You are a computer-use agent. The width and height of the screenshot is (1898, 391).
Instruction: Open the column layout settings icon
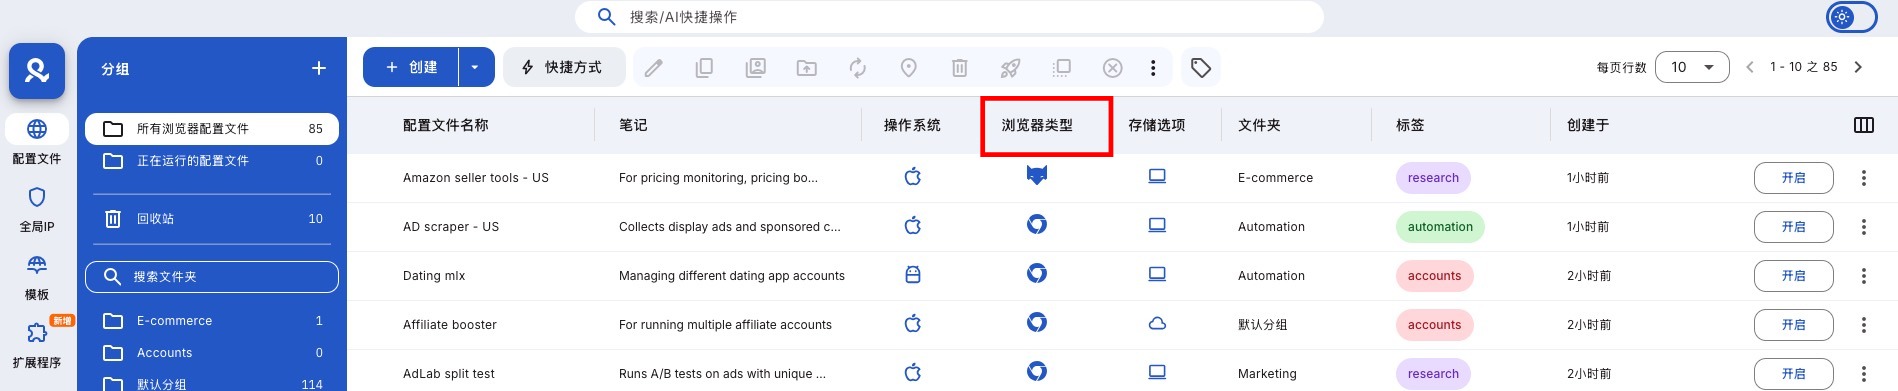pyautogui.click(x=1864, y=125)
